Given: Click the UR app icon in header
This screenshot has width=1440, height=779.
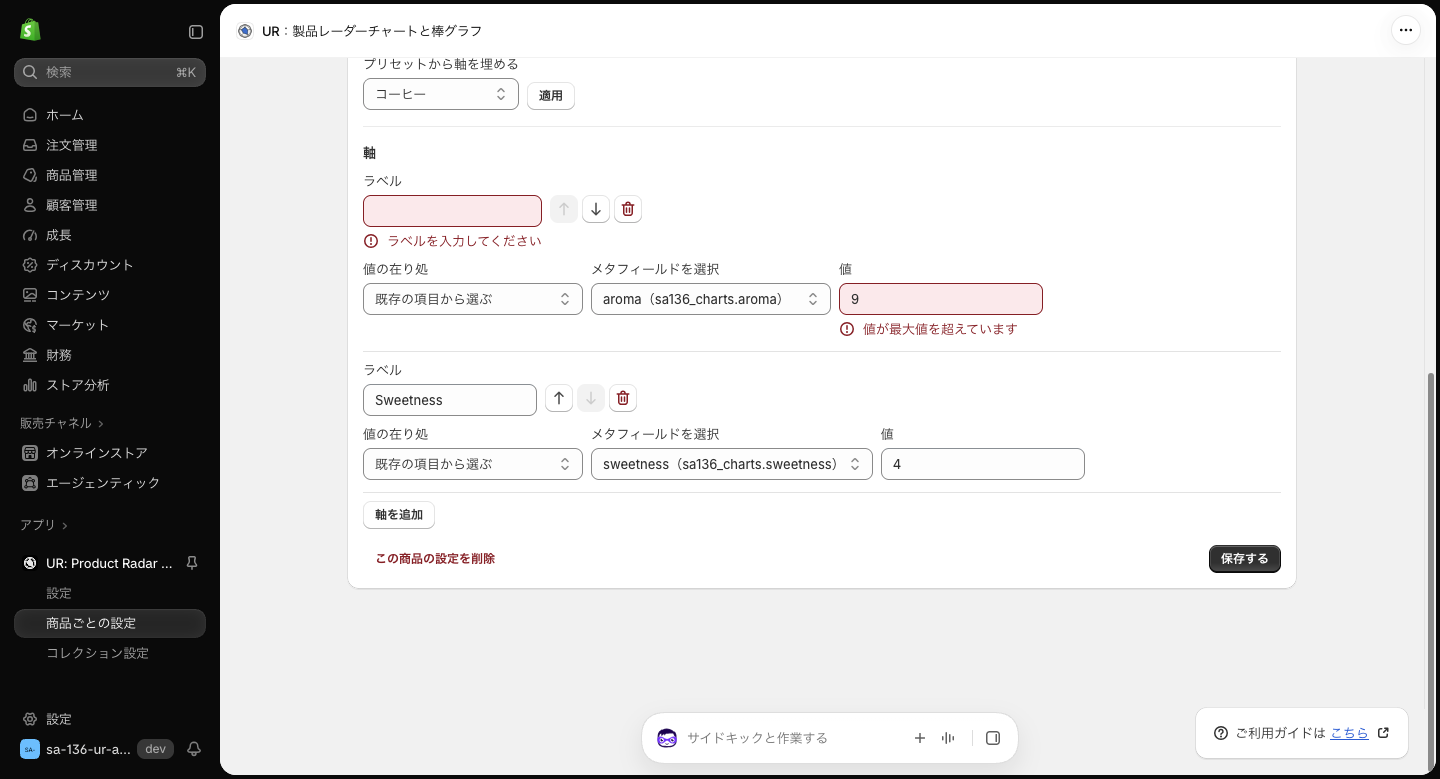Looking at the screenshot, I should click(x=245, y=31).
